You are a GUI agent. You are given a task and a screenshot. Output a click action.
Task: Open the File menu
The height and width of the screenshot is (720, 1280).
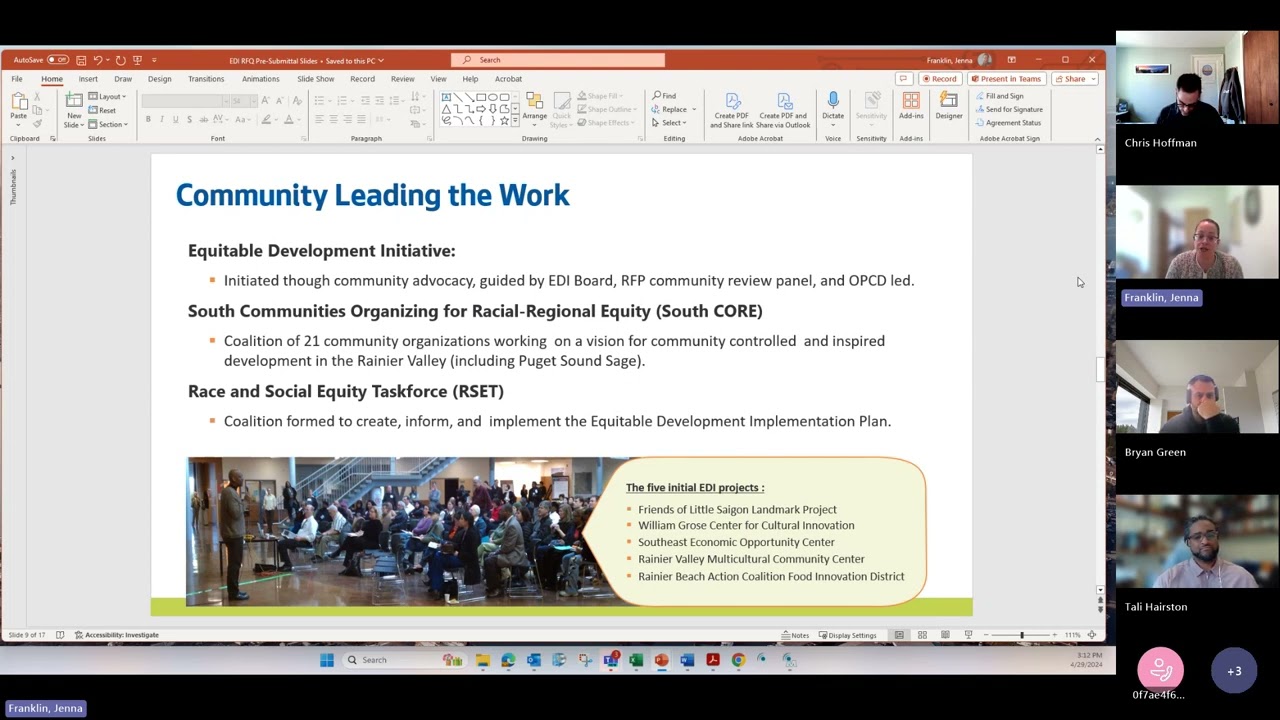point(17,79)
